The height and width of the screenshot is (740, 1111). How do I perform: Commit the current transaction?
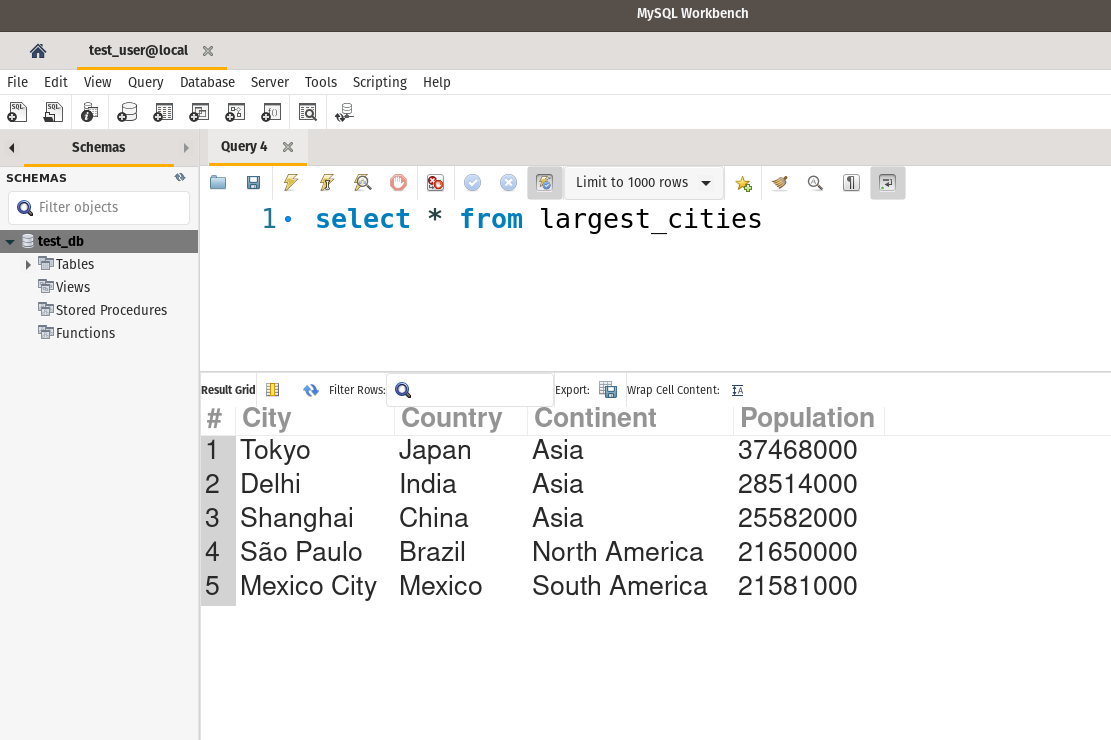point(472,182)
